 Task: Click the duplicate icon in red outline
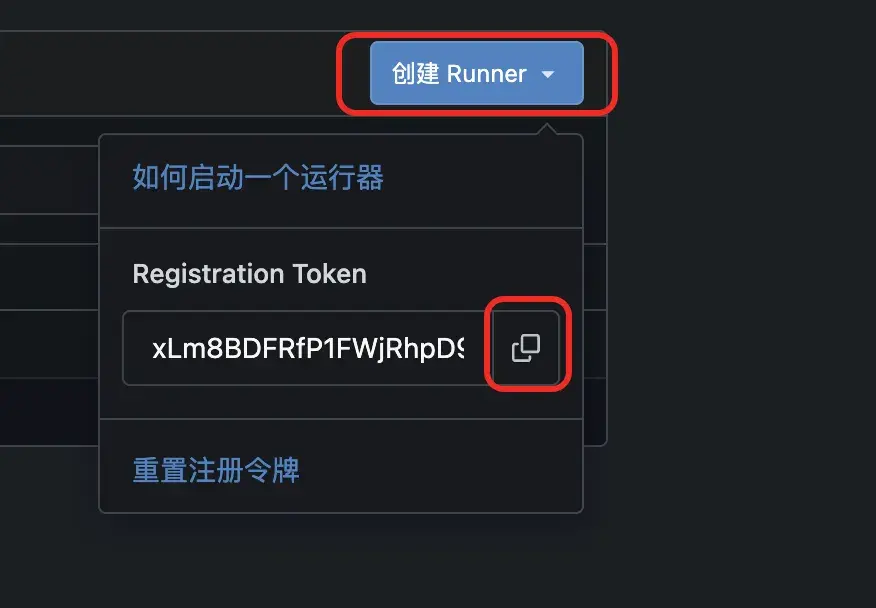526,348
